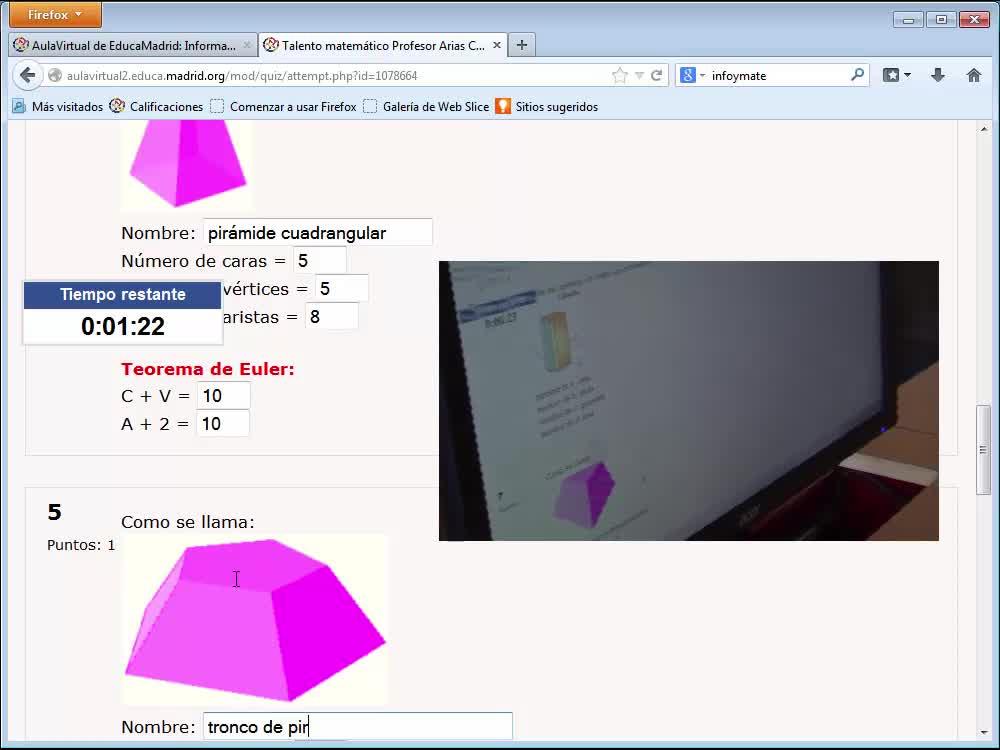
Task: Go to the home page icon
Action: 973,75
